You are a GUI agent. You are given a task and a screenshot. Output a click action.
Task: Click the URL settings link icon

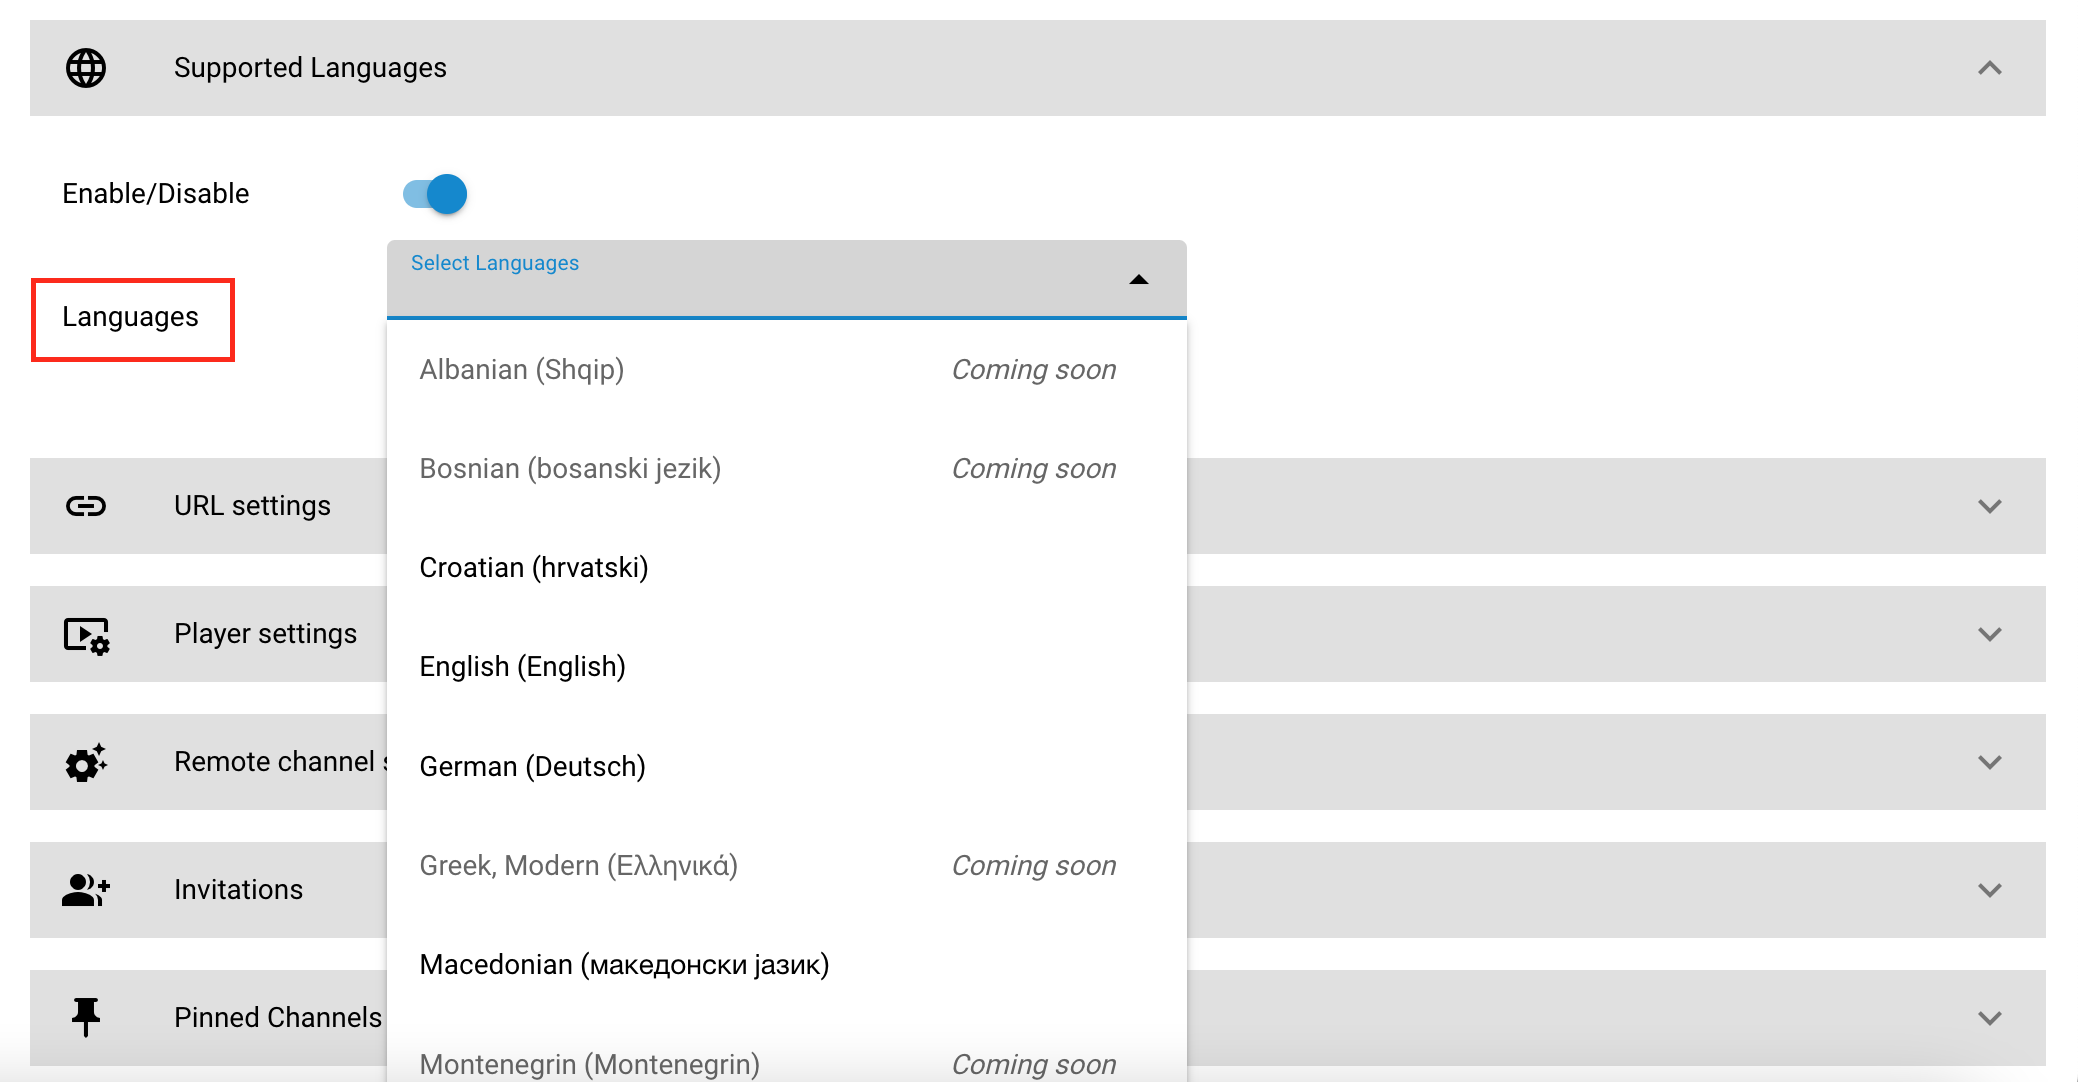pyautogui.click(x=86, y=506)
